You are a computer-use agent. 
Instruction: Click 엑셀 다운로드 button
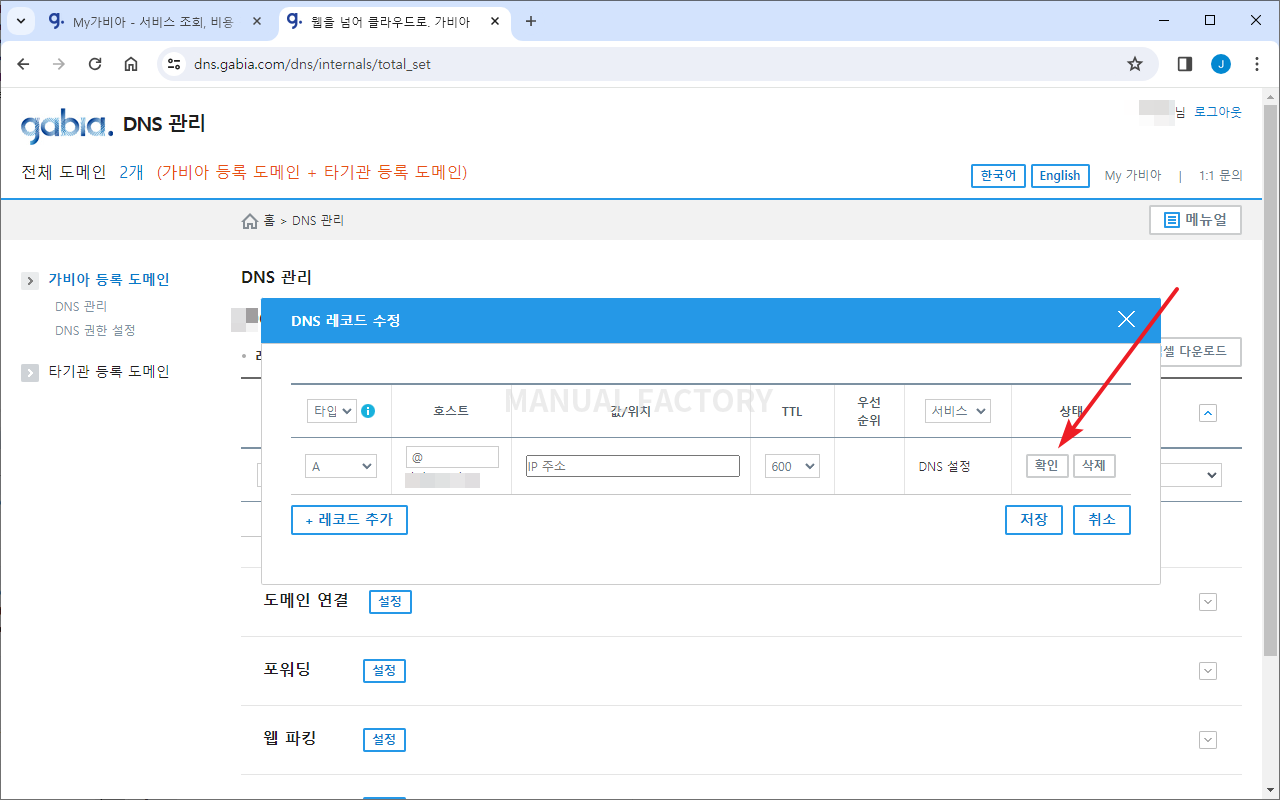click(1201, 352)
